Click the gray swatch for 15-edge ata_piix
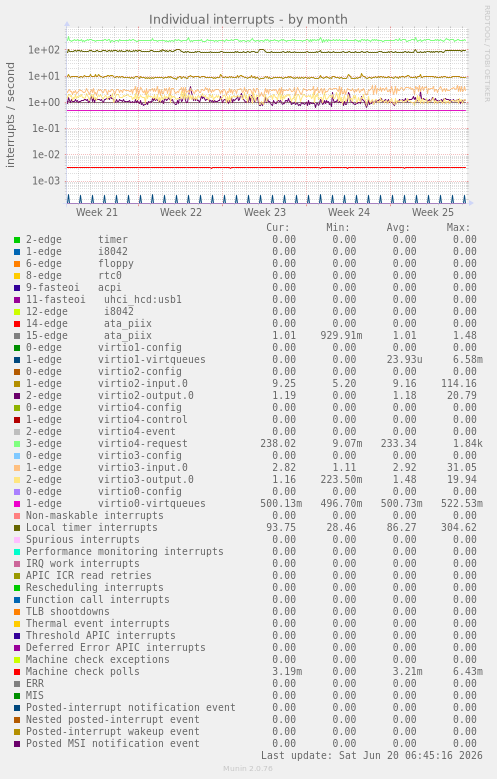Image resolution: width=497 pixels, height=779 pixels. (x=17, y=336)
